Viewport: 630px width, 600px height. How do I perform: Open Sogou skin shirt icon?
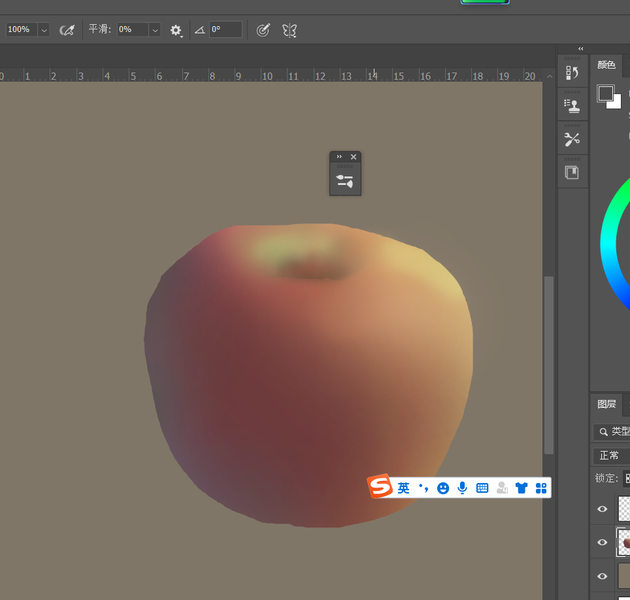click(522, 488)
